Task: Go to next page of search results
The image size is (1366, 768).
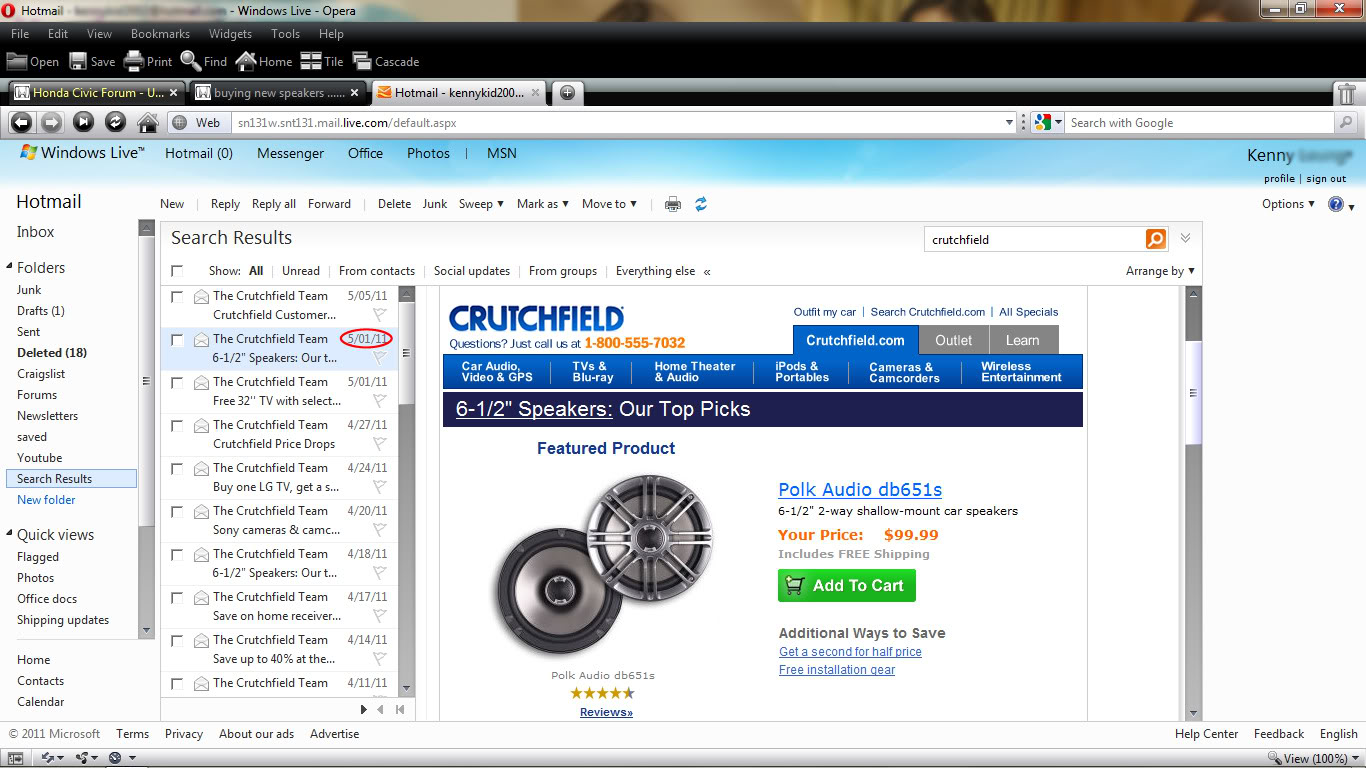Action: (x=364, y=709)
